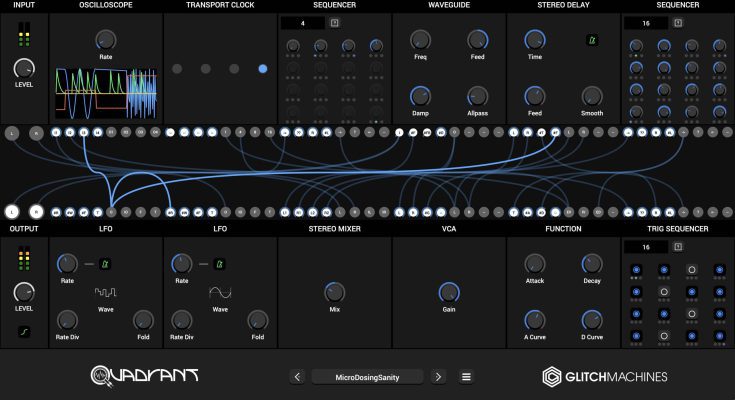Open the Trig Sequencer step count field
Viewport: 735px width, 400px height.
click(x=645, y=246)
